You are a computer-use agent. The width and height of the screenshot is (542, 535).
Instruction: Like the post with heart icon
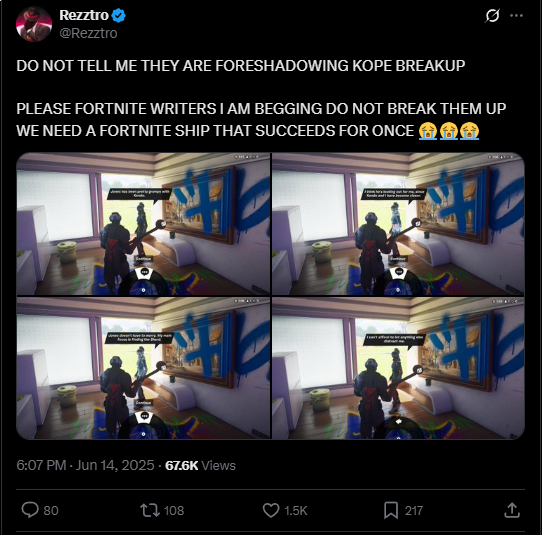(271, 510)
